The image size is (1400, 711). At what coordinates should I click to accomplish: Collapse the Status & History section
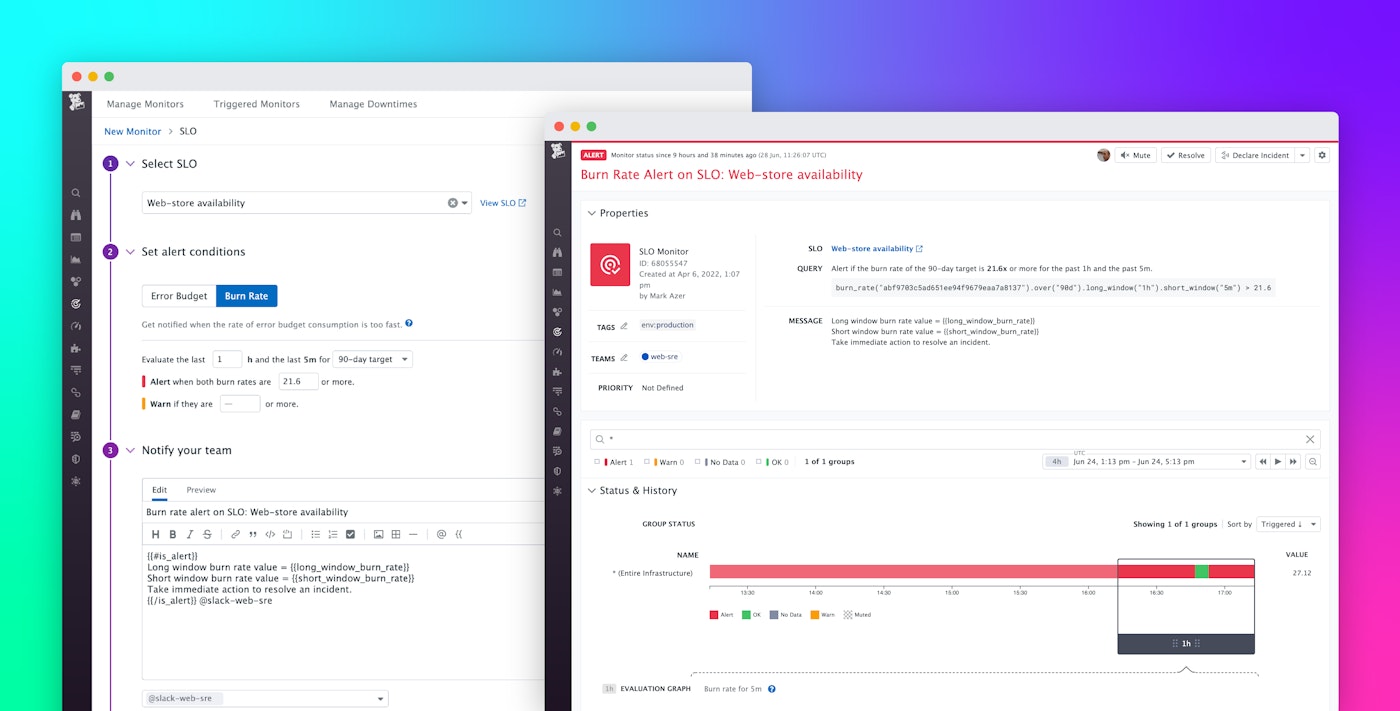click(592, 490)
